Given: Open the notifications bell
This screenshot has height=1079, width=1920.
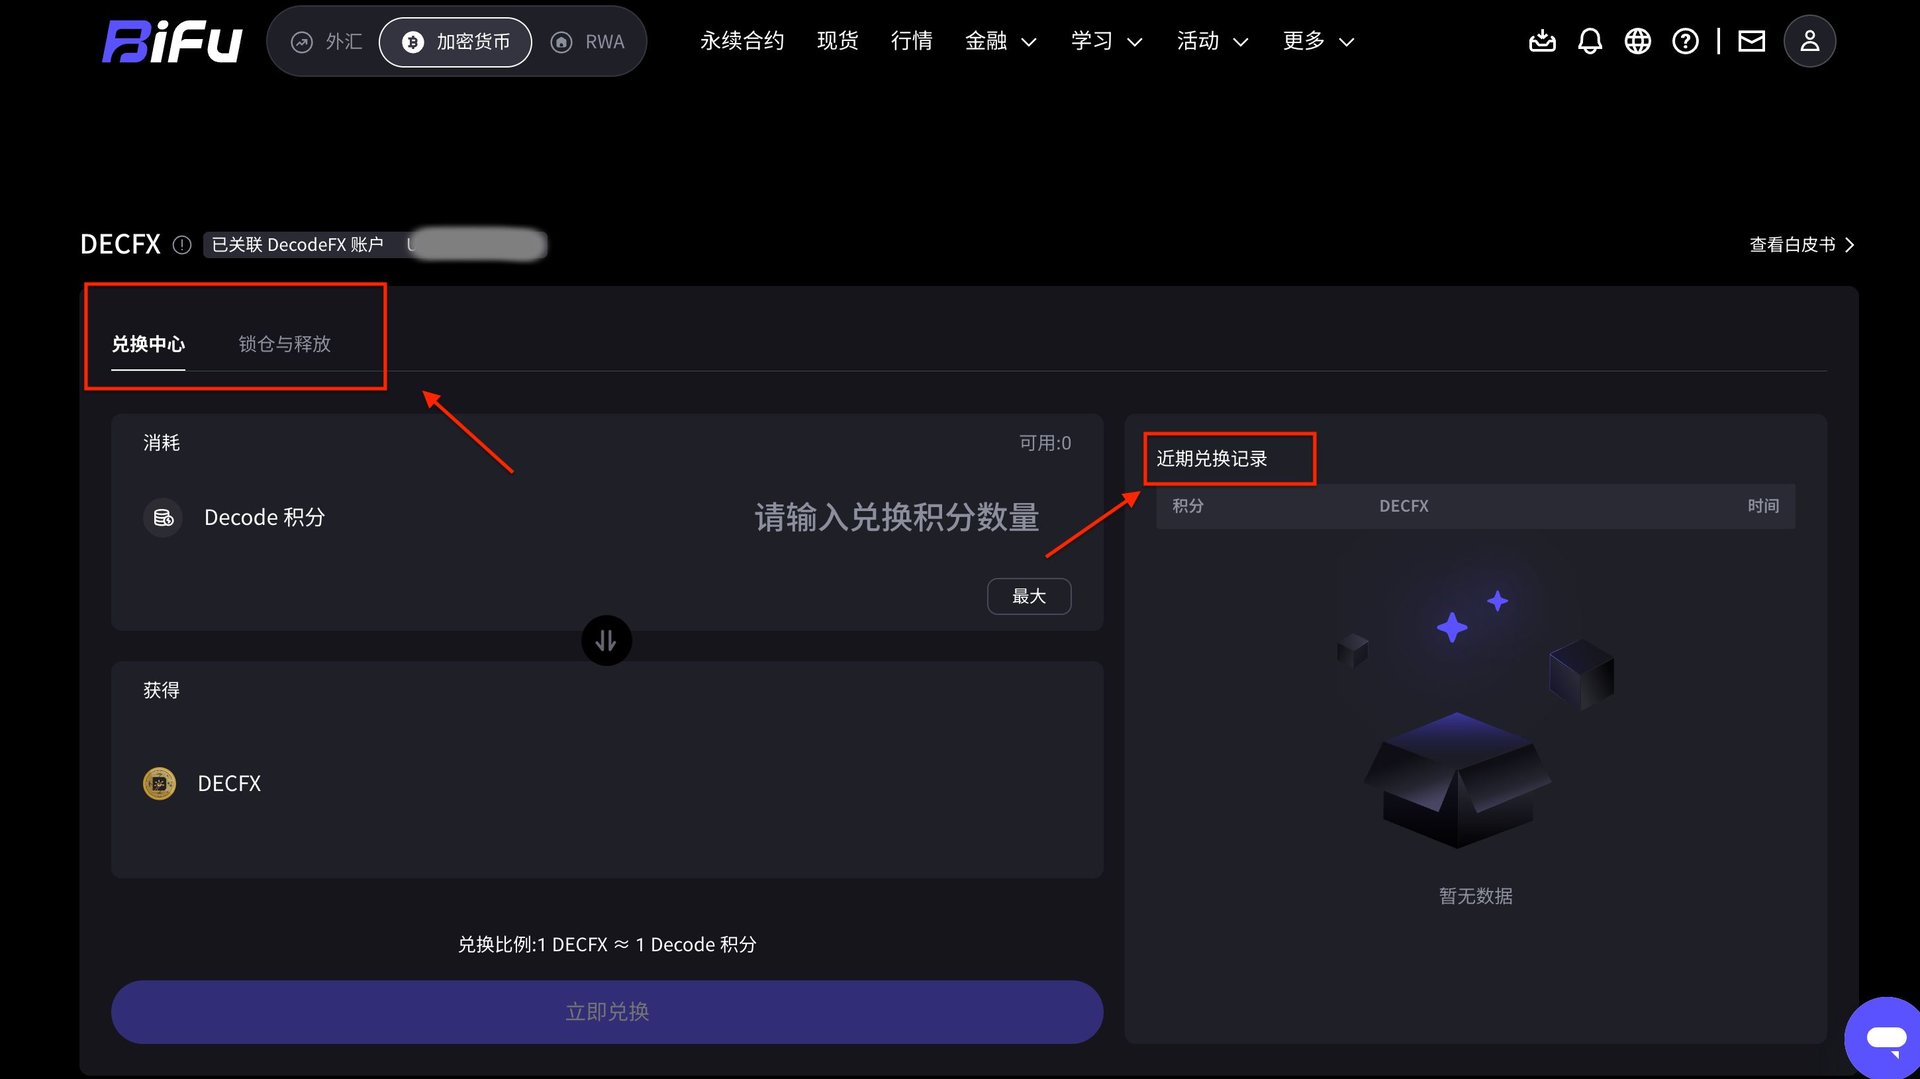Looking at the screenshot, I should [1590, 41].
